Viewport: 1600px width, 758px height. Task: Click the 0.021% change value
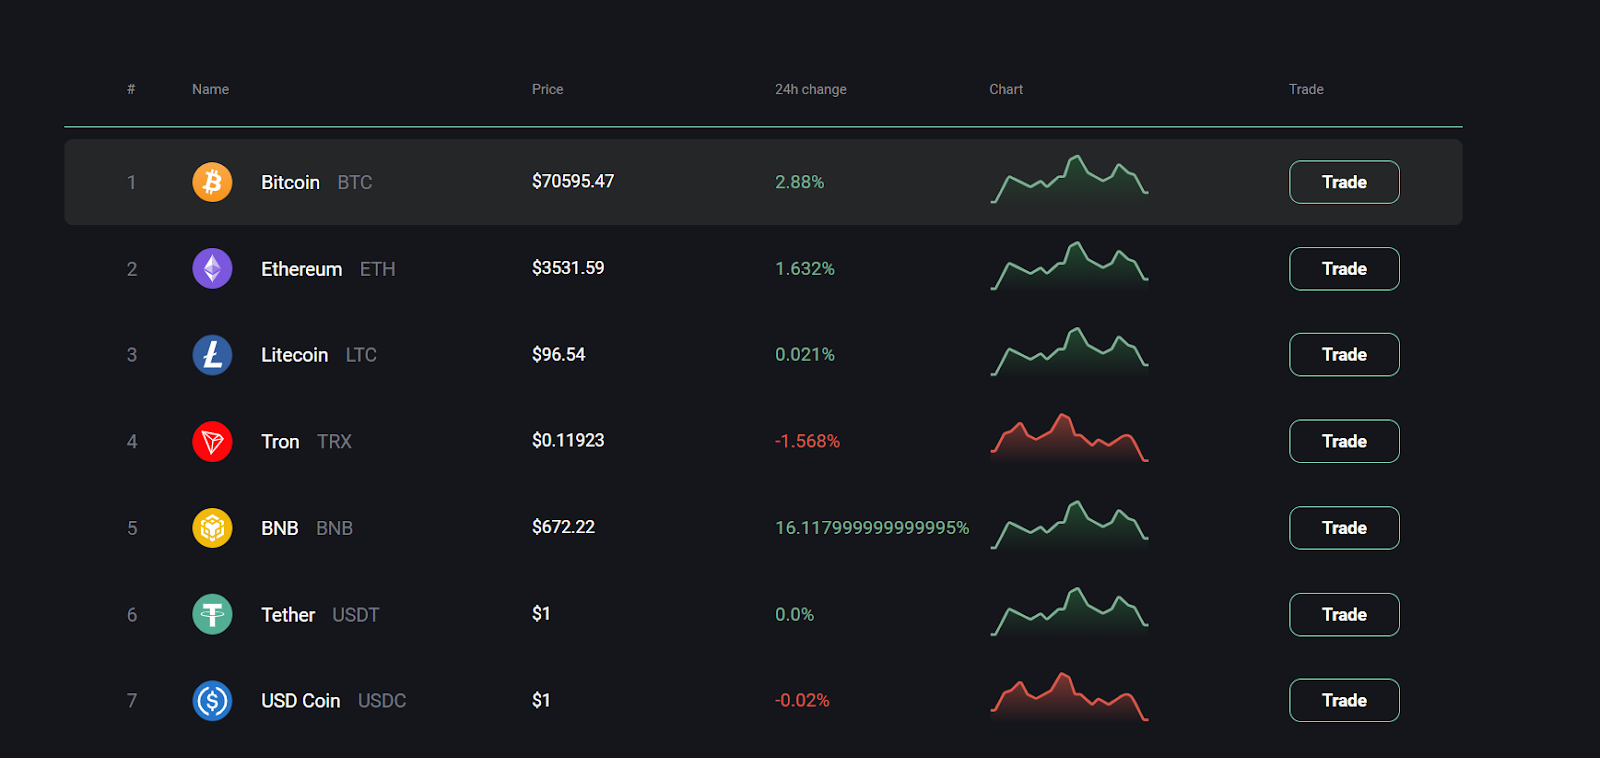pos(804,355)
